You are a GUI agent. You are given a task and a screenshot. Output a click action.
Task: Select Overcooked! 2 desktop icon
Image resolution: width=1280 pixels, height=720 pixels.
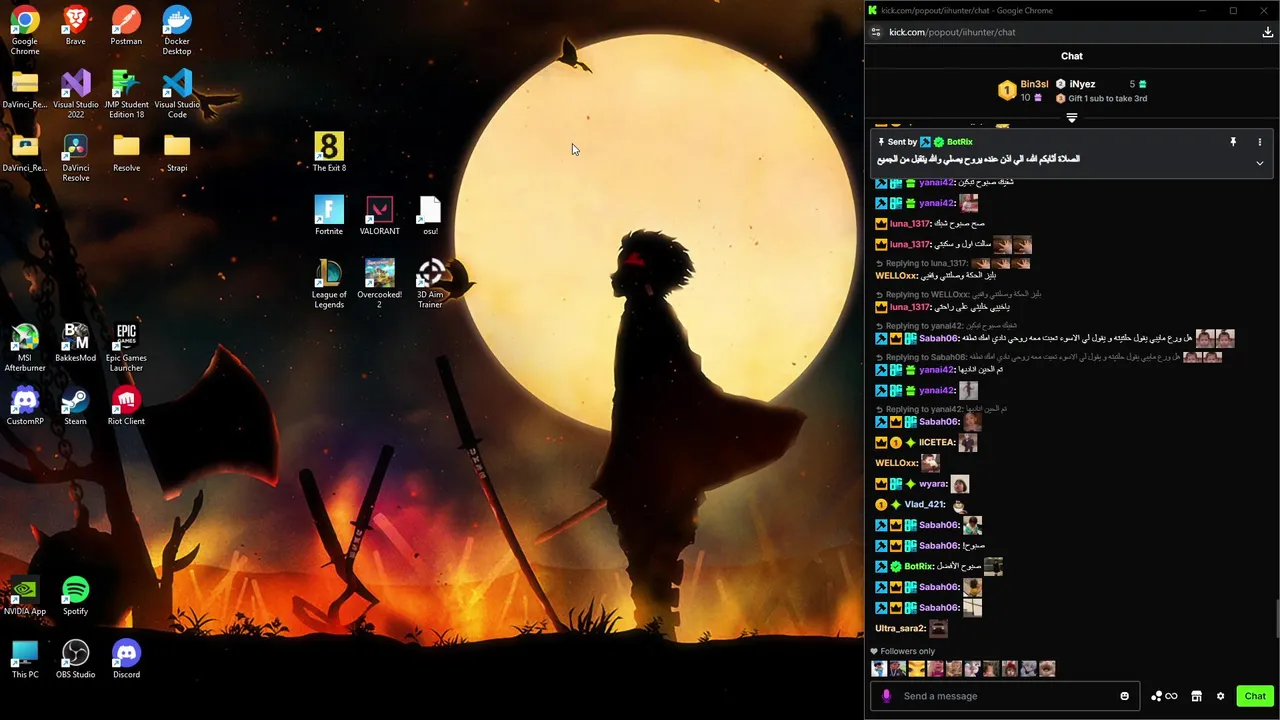[x=379, y=284]
